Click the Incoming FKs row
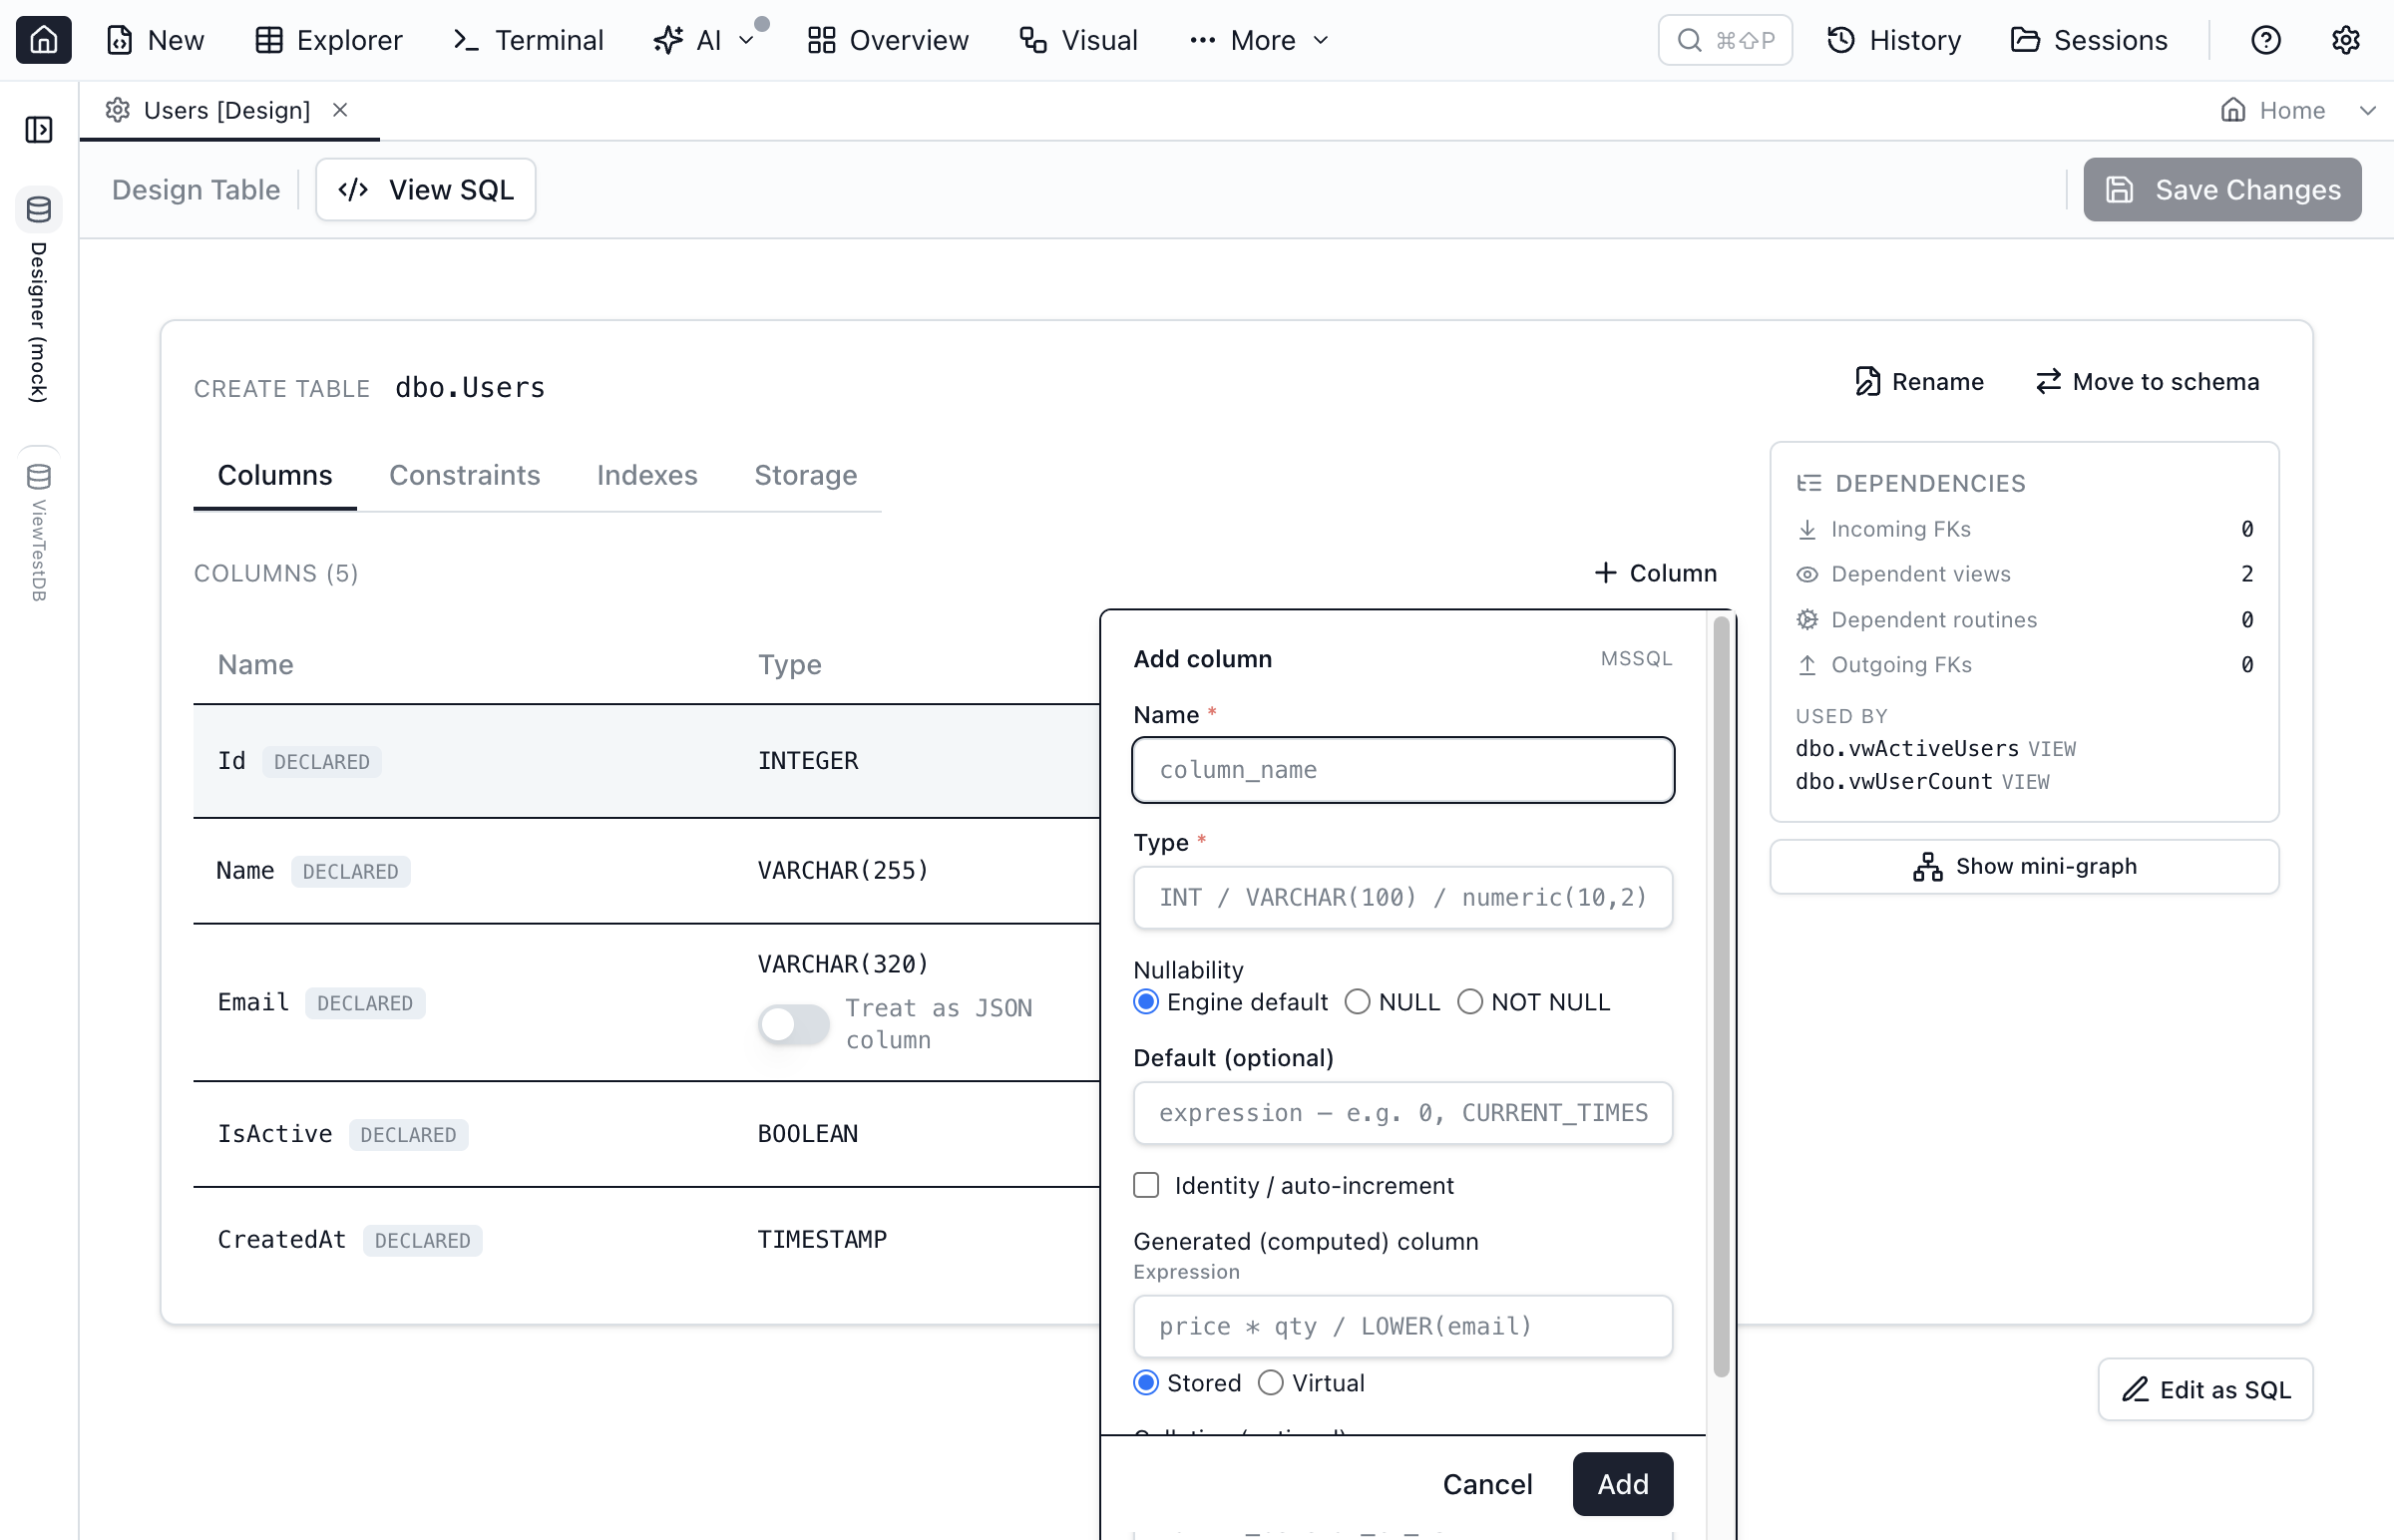This screenshot has width=2394, height=1540. pos(2024,529)
